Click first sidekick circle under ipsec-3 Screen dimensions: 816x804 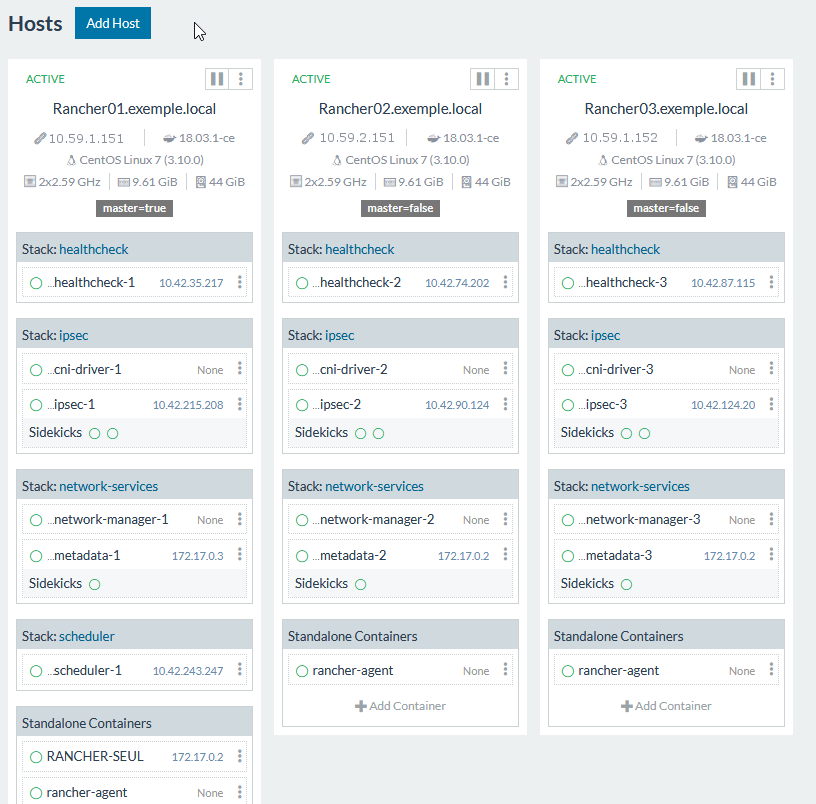click(x=627, y=433)
